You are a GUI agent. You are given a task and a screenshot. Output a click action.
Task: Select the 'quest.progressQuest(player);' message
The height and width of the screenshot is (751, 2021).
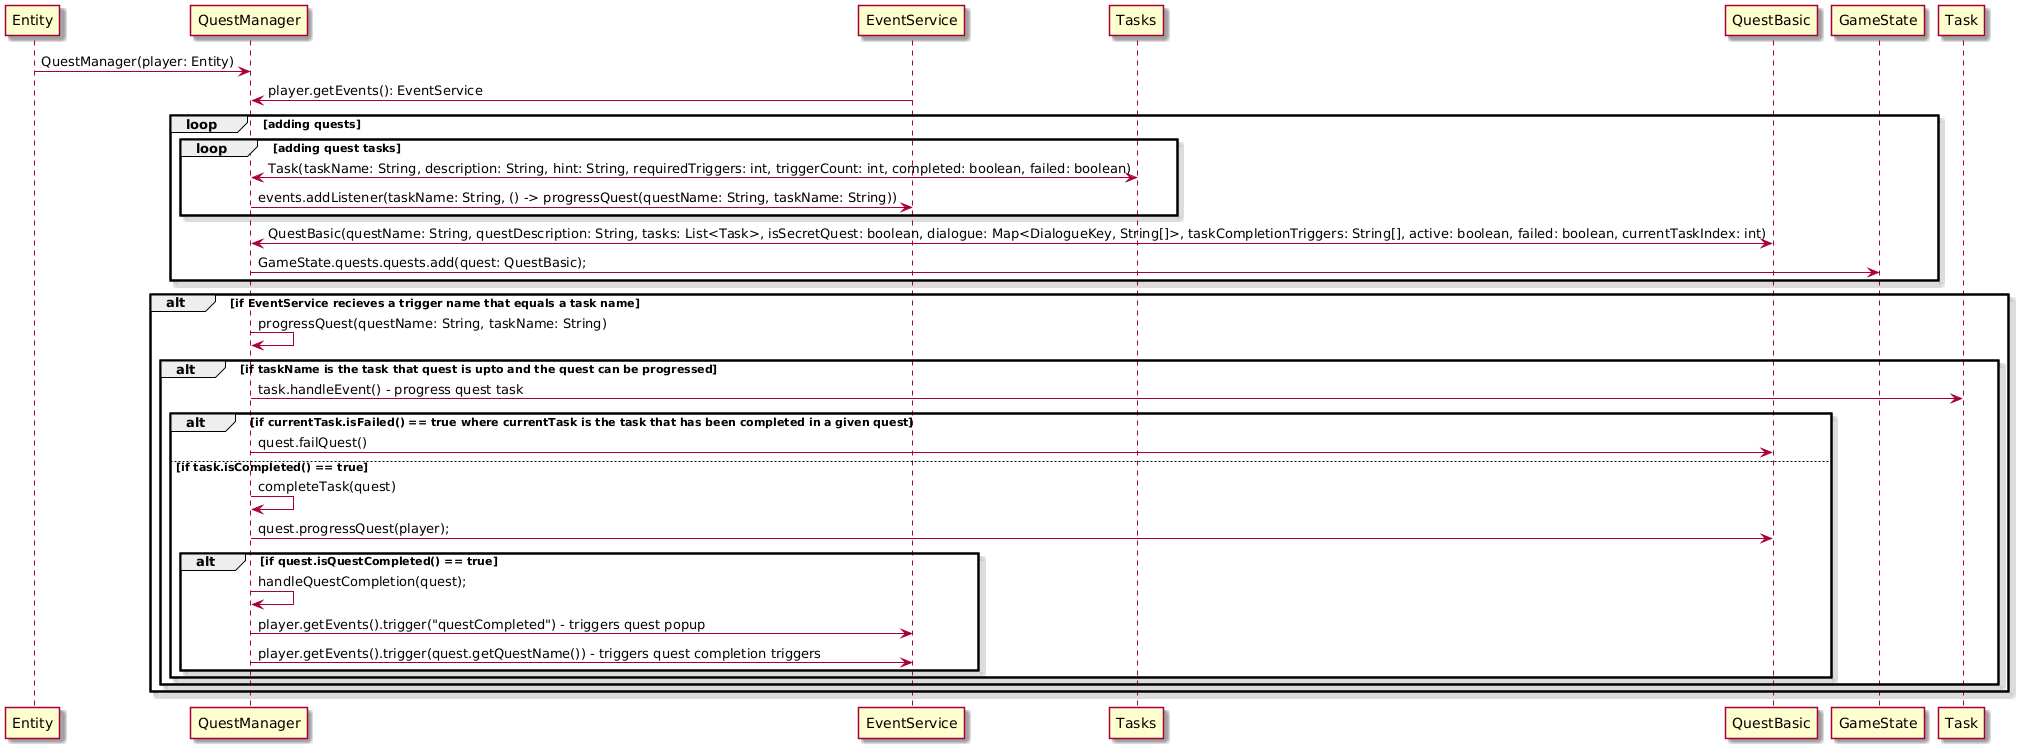coord(353,529)
